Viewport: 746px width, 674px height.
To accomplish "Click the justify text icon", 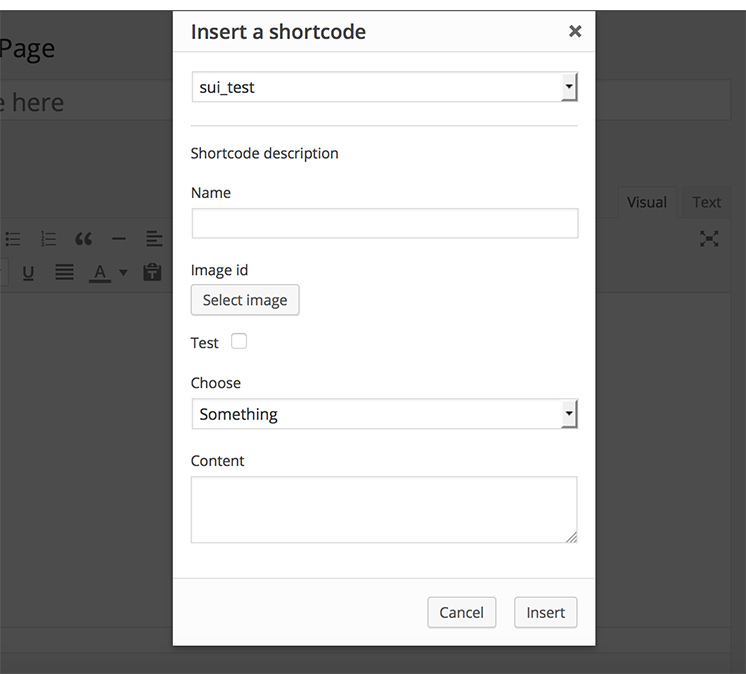I will click(64, 272).
